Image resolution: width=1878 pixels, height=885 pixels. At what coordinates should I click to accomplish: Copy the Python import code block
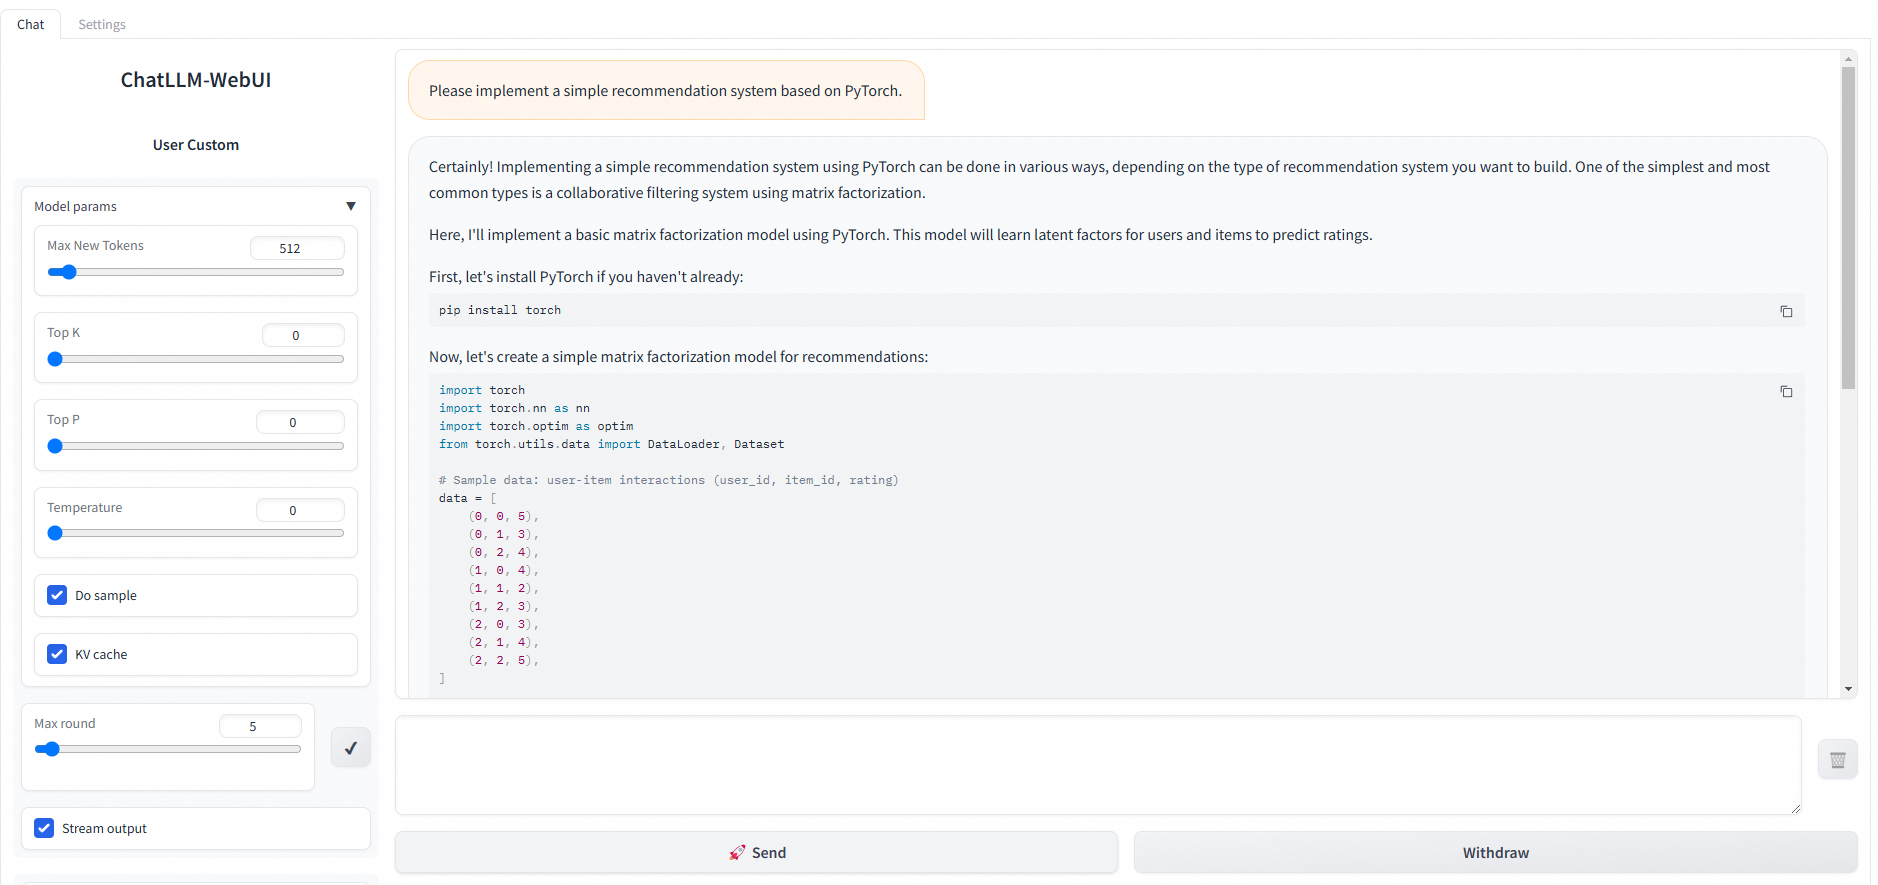point(1786,392)
